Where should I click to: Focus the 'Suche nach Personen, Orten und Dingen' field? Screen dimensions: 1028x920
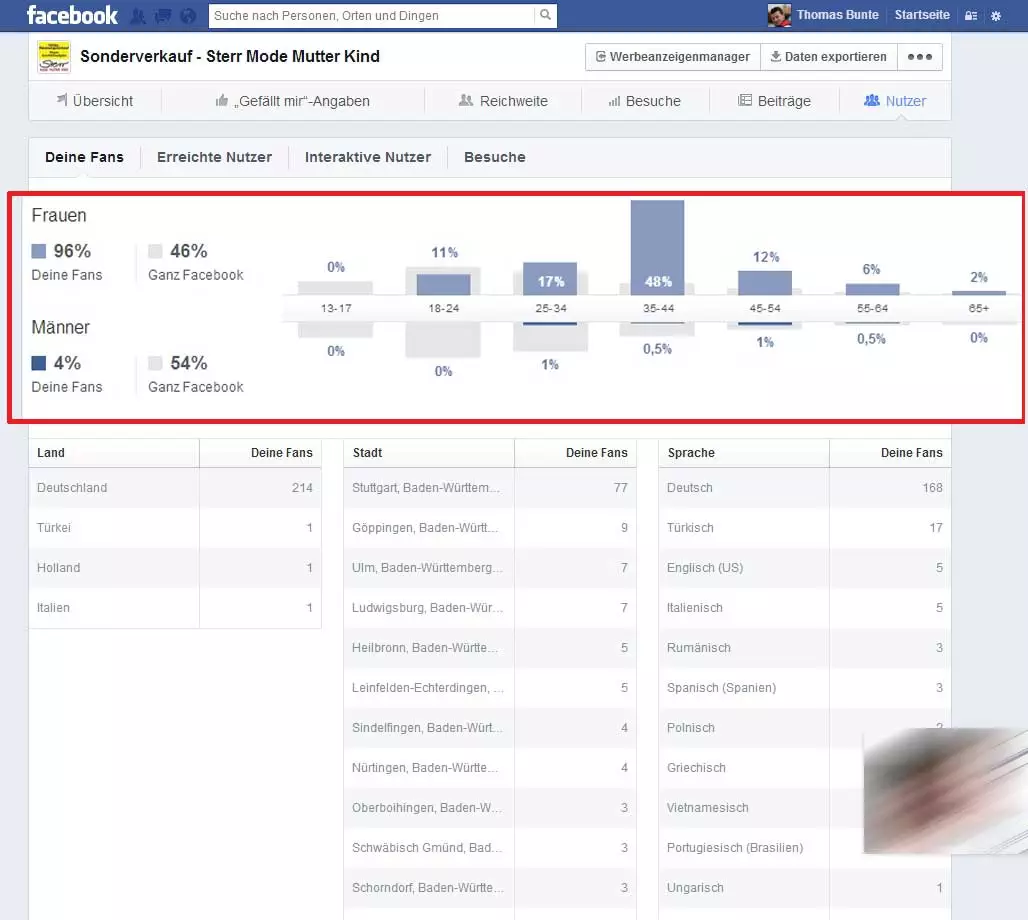[372, 16]
